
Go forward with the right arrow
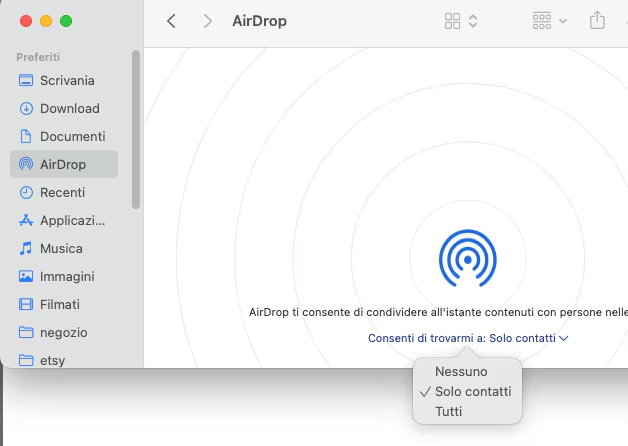click(207, 21)
